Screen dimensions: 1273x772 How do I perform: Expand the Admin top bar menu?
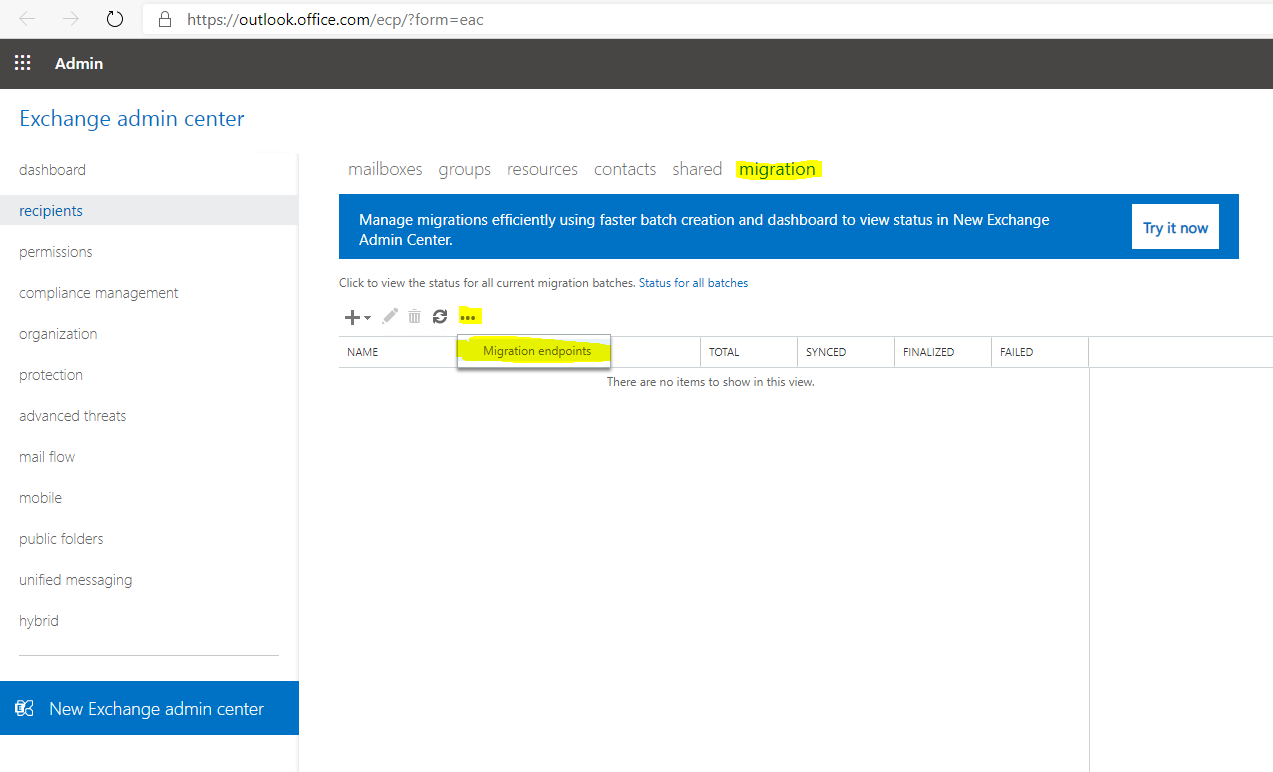click(x=79, y=63)
